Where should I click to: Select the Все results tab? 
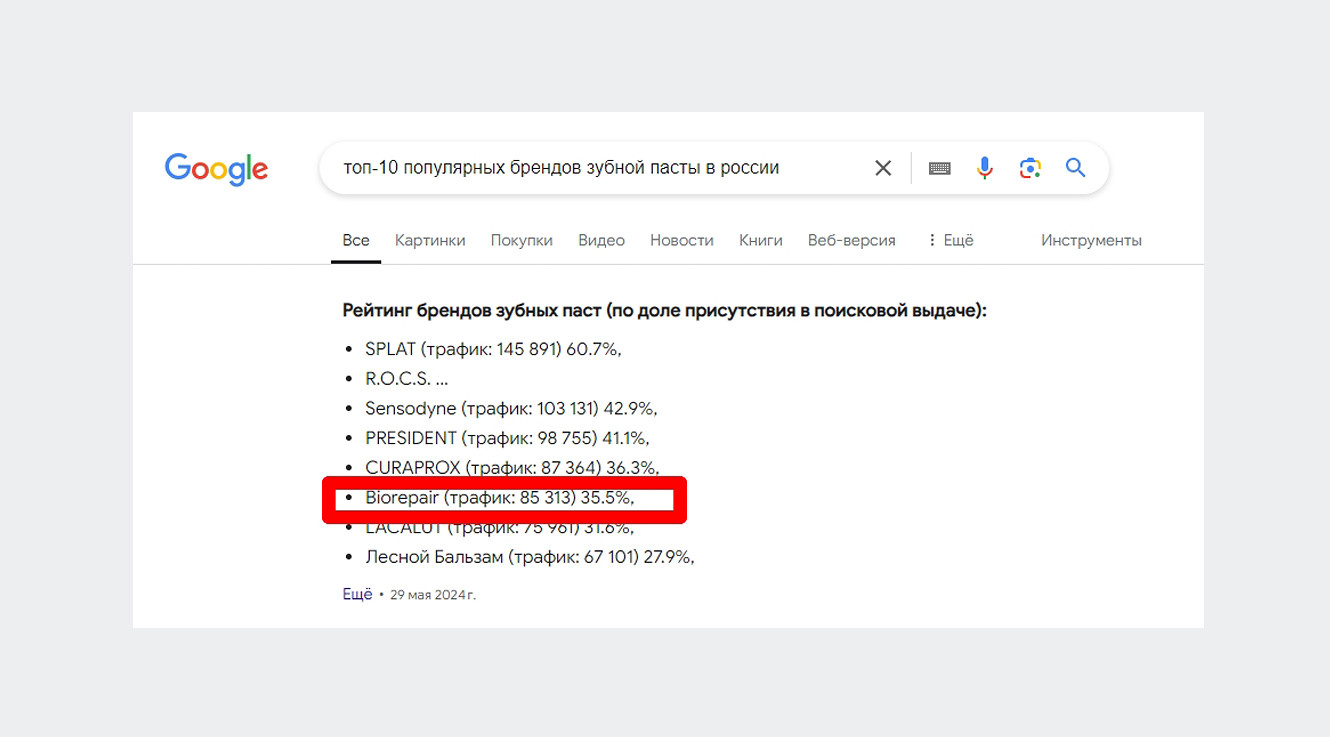pos(356,240)
